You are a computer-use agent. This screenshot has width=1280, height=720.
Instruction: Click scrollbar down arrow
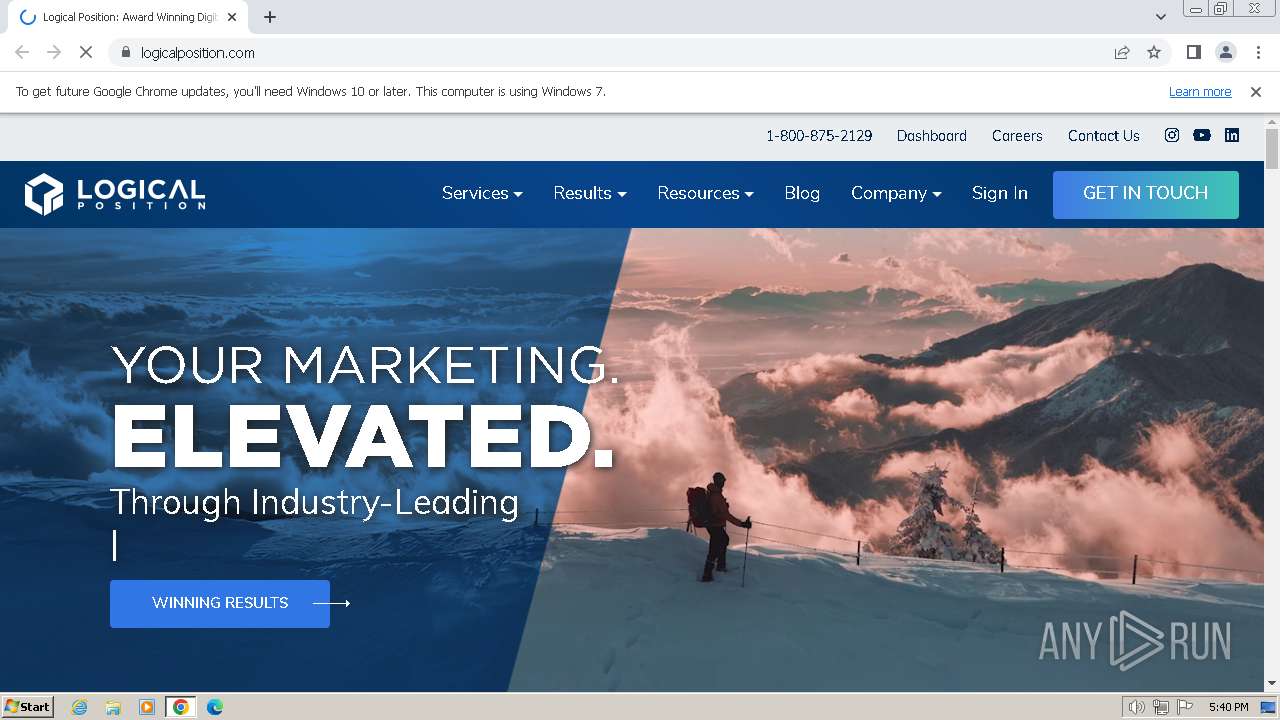[x=1272, y=684]
